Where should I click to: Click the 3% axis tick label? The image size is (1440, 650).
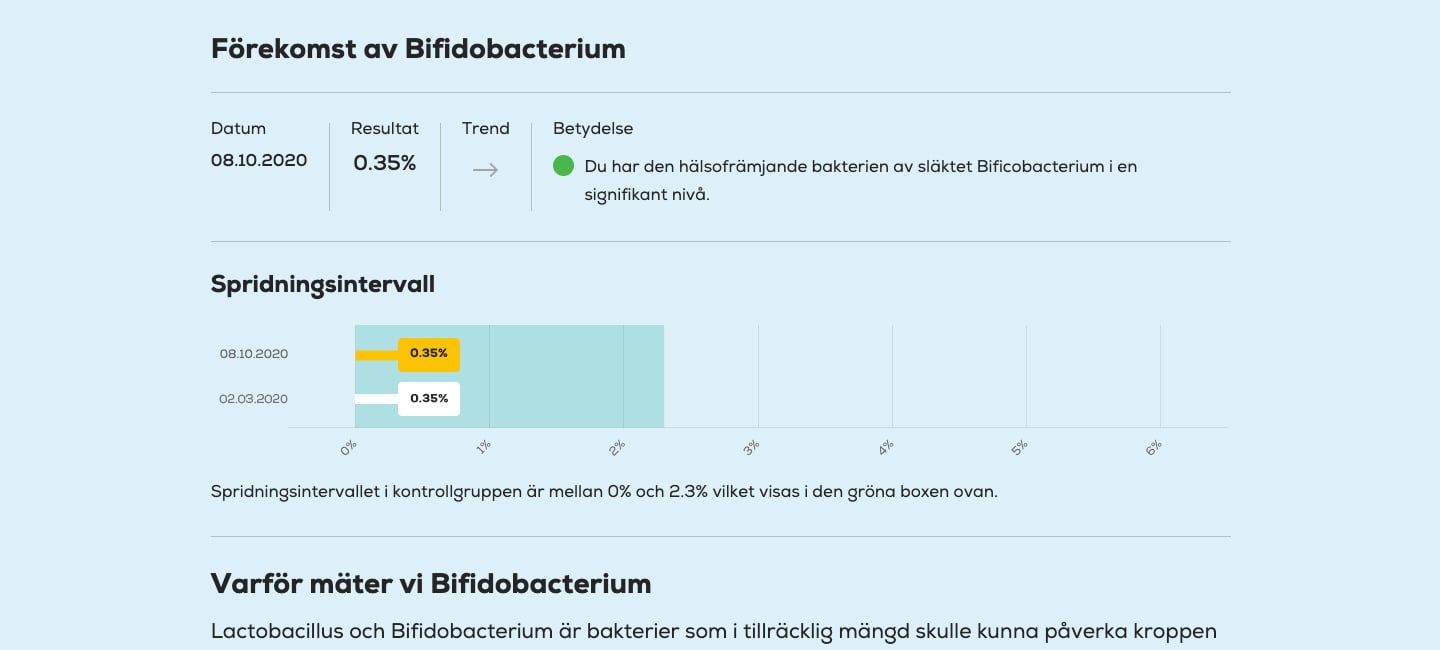[x=752, y=449]
